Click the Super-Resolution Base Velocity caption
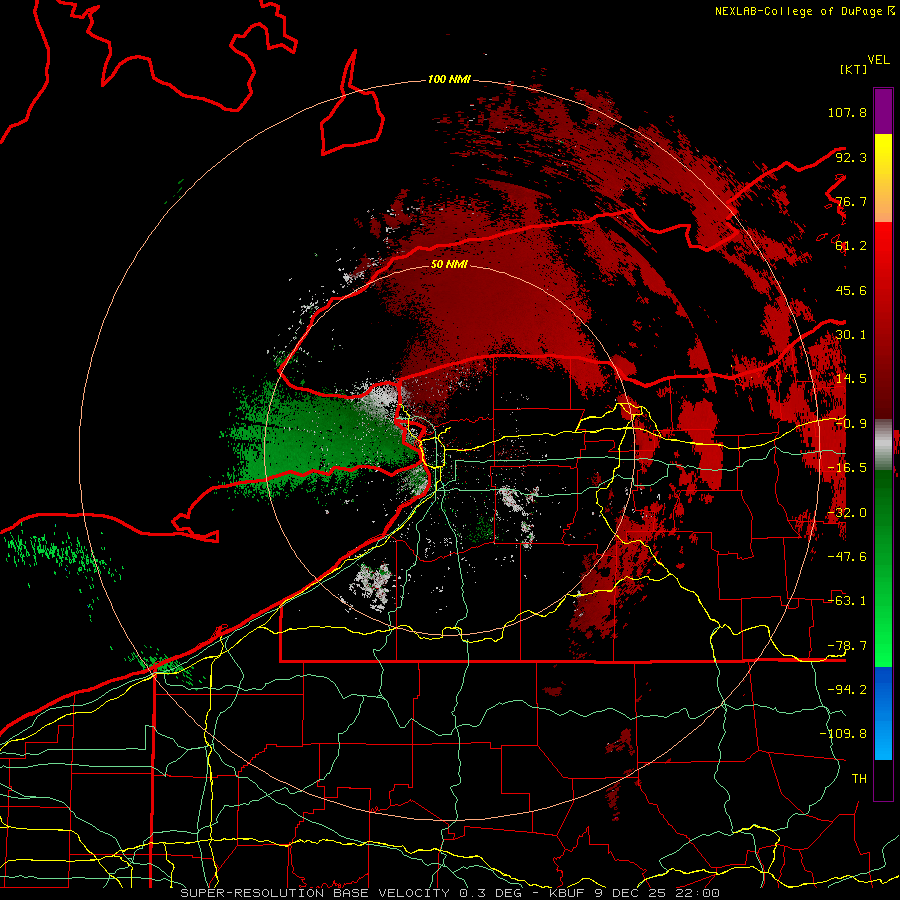This screenshot has width=900, height=900. (450, 893)
